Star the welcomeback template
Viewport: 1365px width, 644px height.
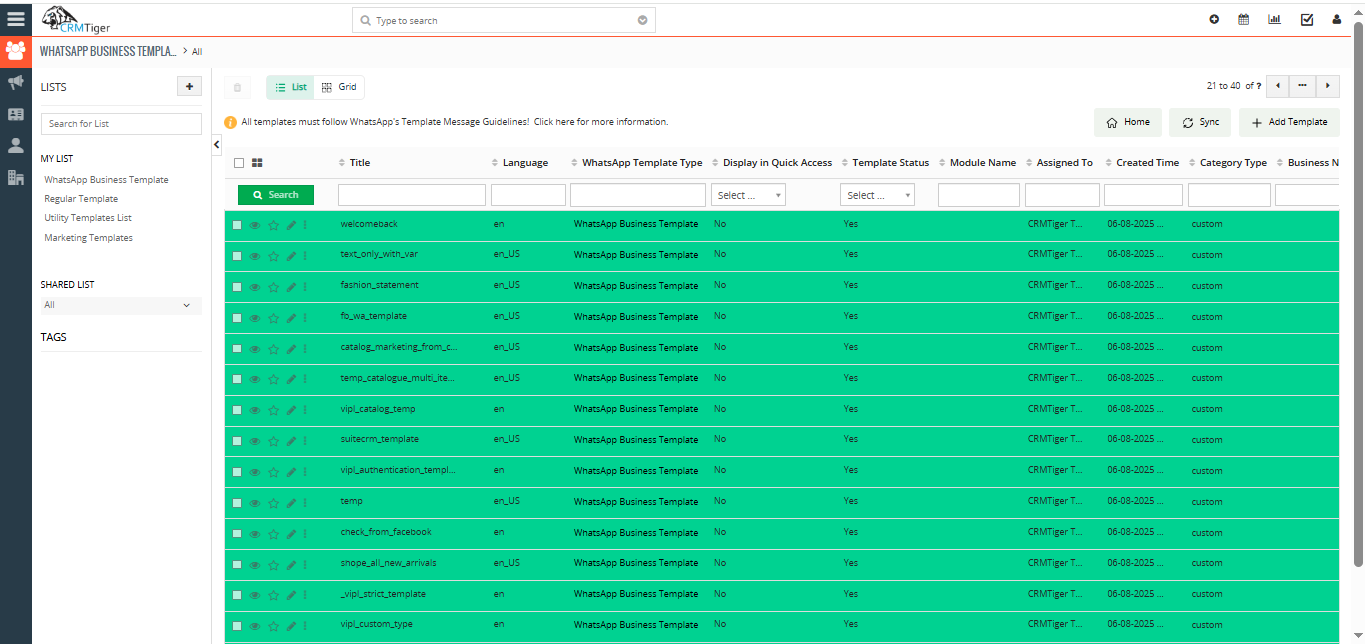coord(273,225)
